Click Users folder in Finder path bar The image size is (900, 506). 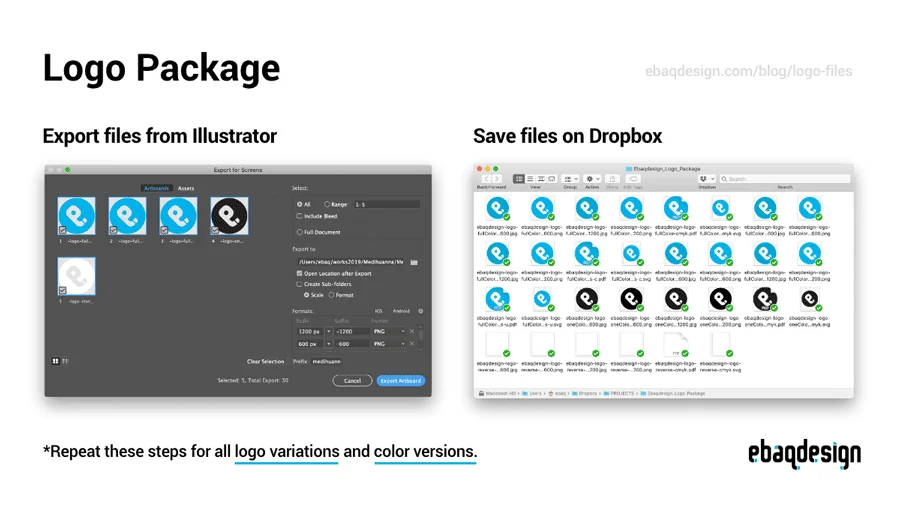(532, 394)
